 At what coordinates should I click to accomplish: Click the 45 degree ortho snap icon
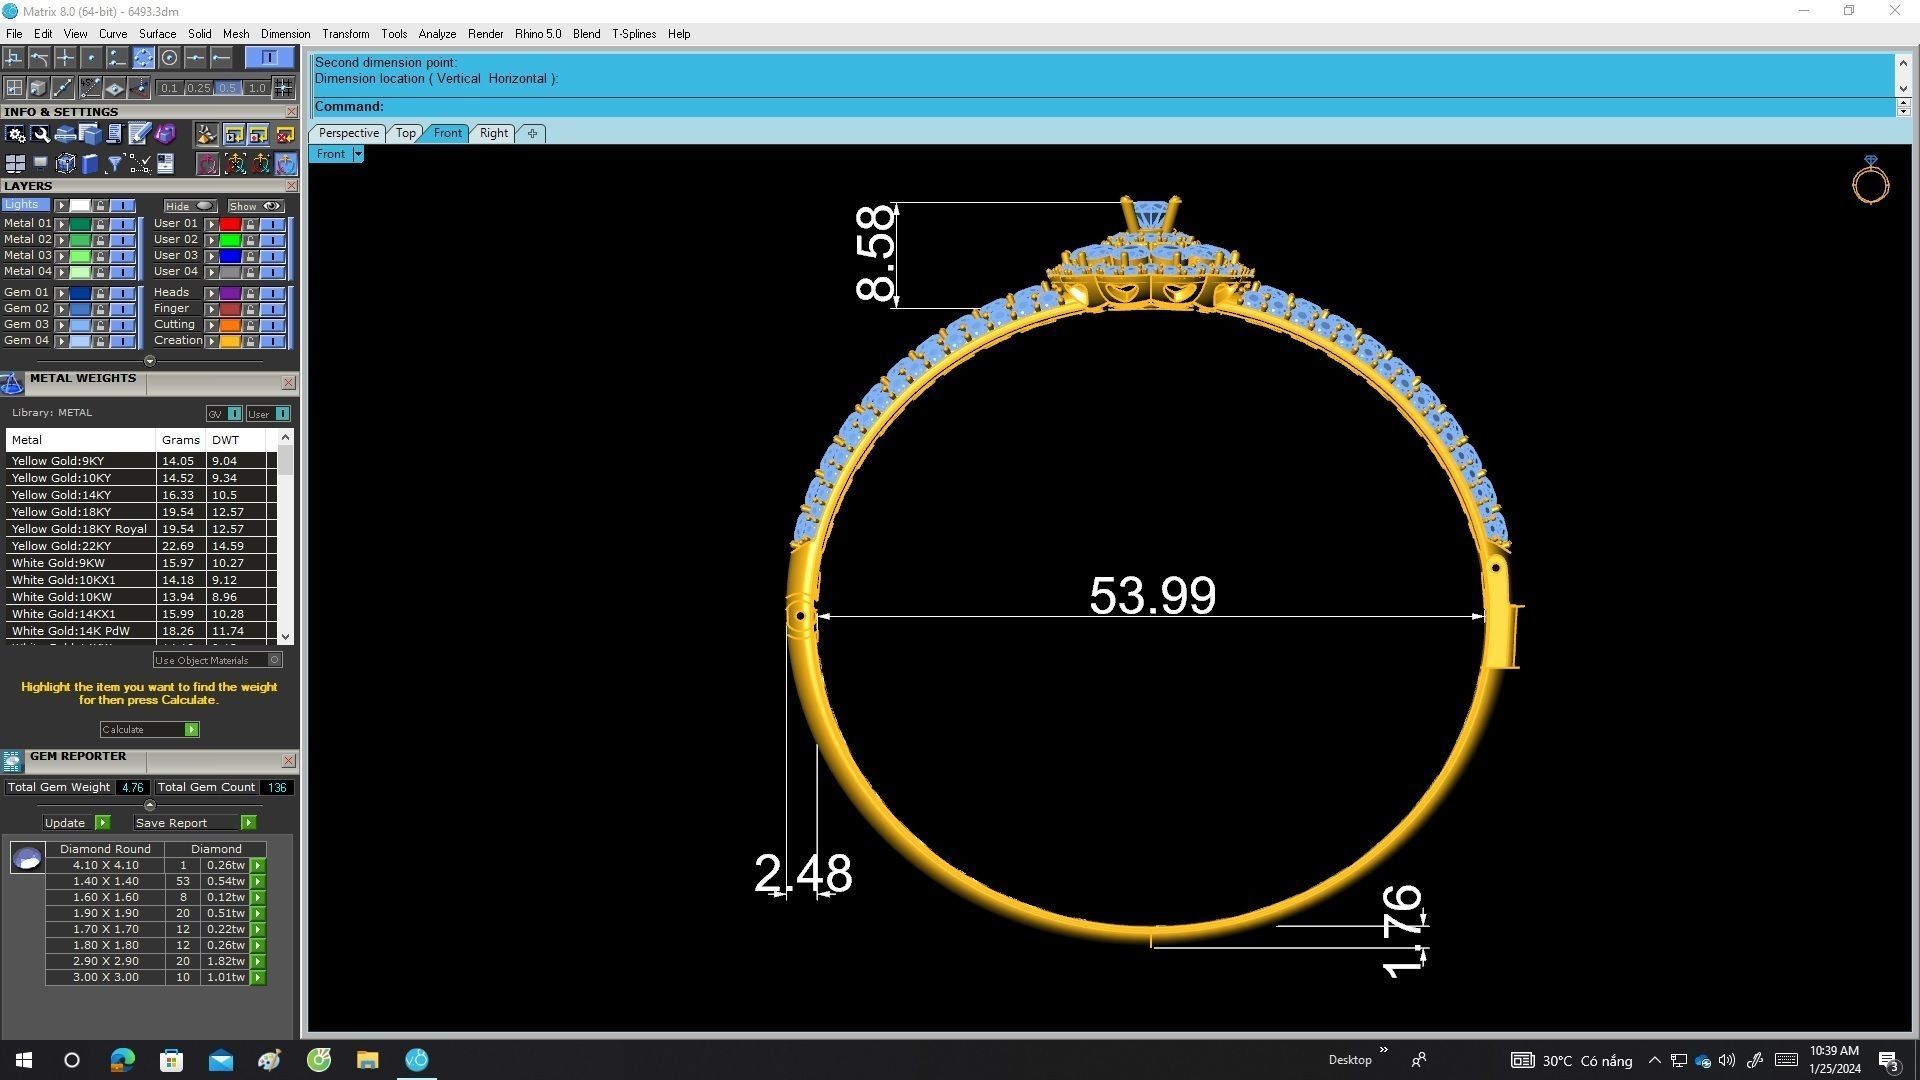(x=89, y=88)
